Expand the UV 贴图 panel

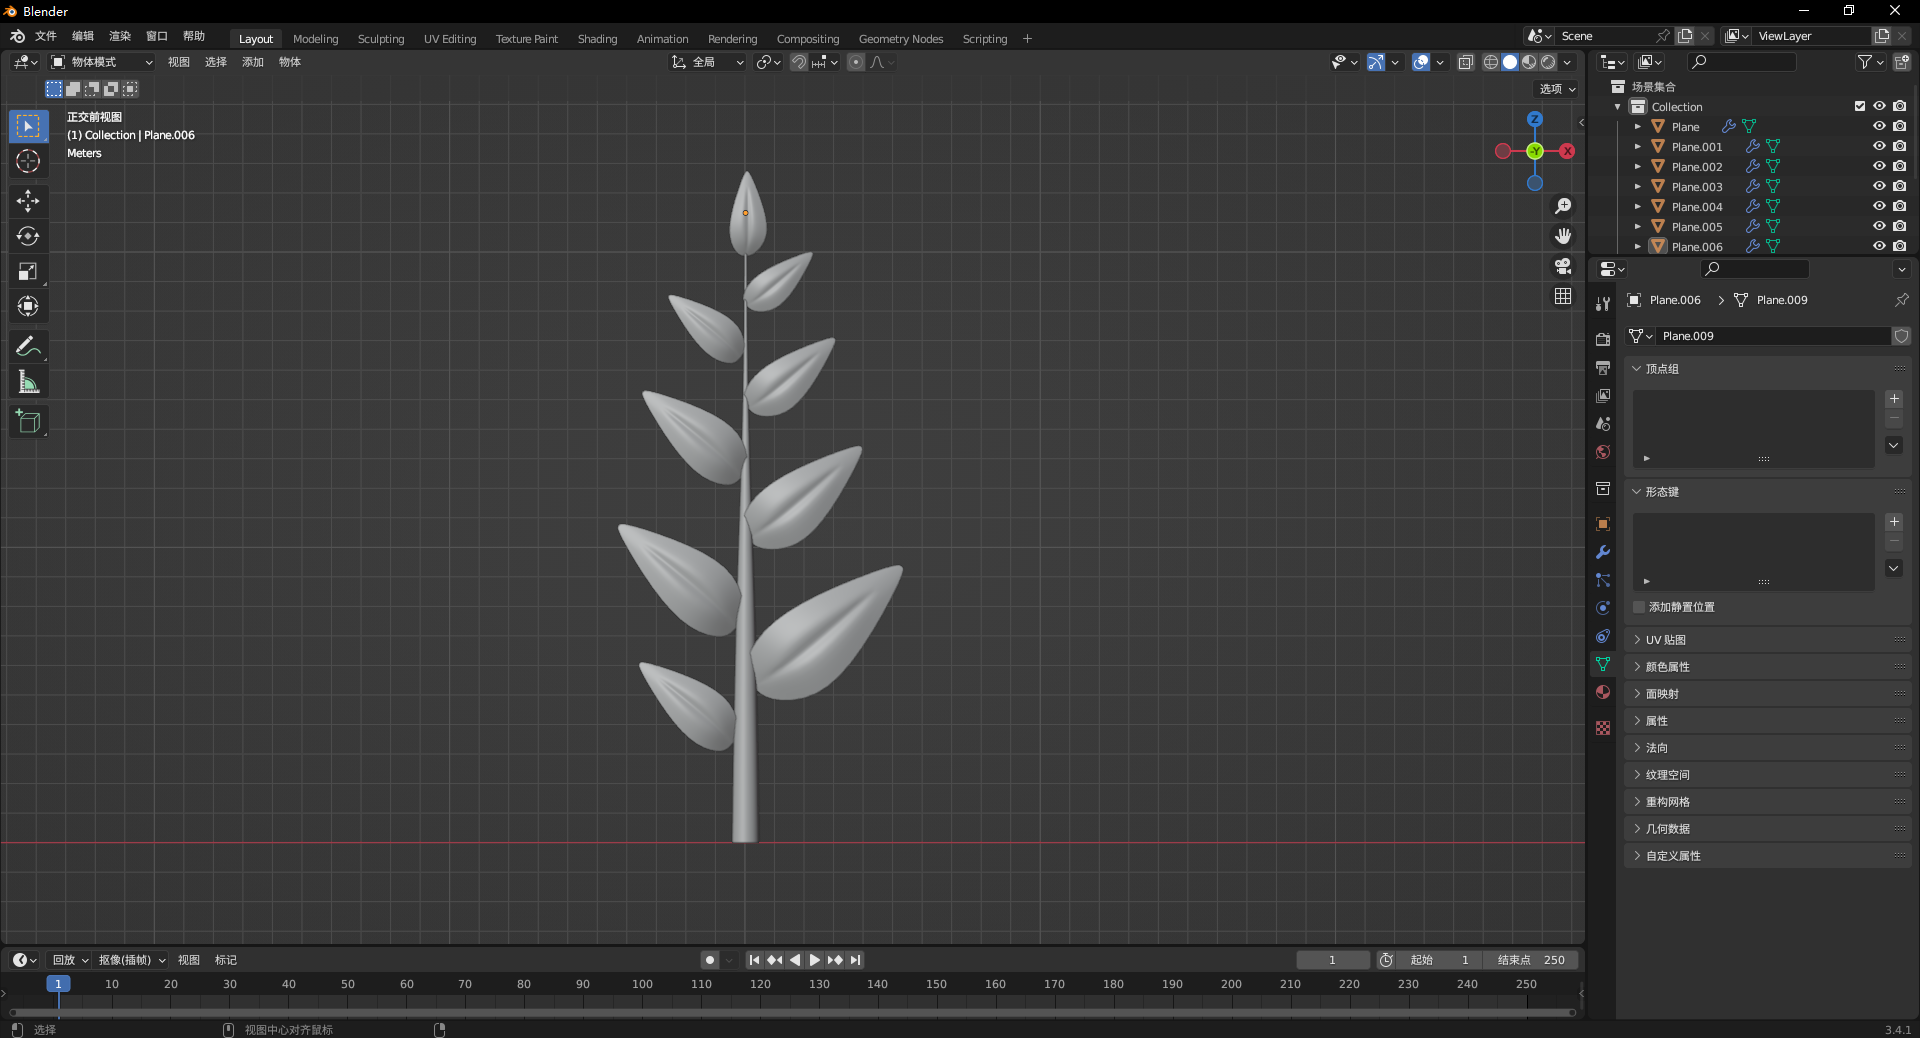[1665, 640]
